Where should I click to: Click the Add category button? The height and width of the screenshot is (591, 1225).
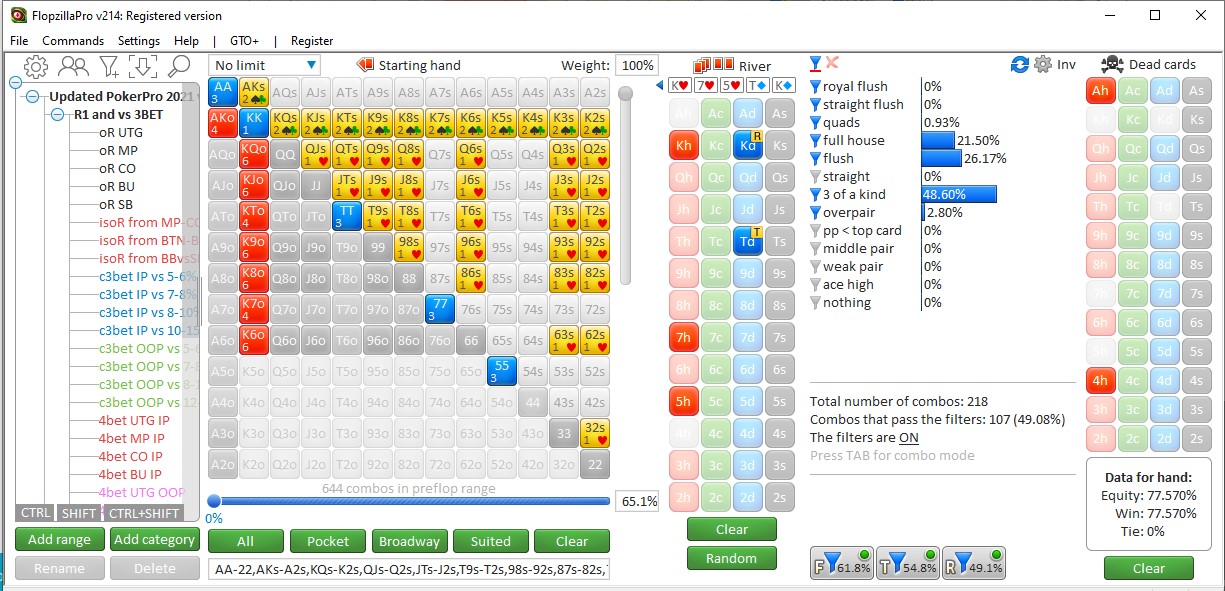tap(154, 540)
